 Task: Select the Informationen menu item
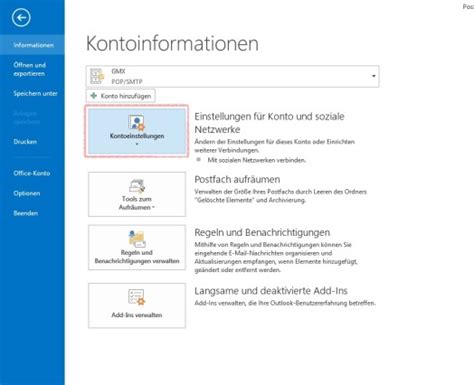[32, 45]
